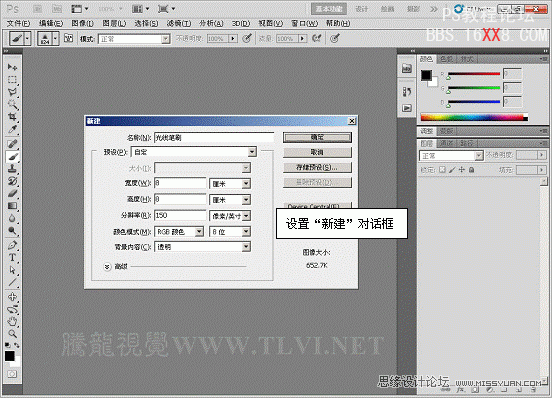Open the layer blend mode dropdown
Screen dimensions: 552x398
coord(451,156)
